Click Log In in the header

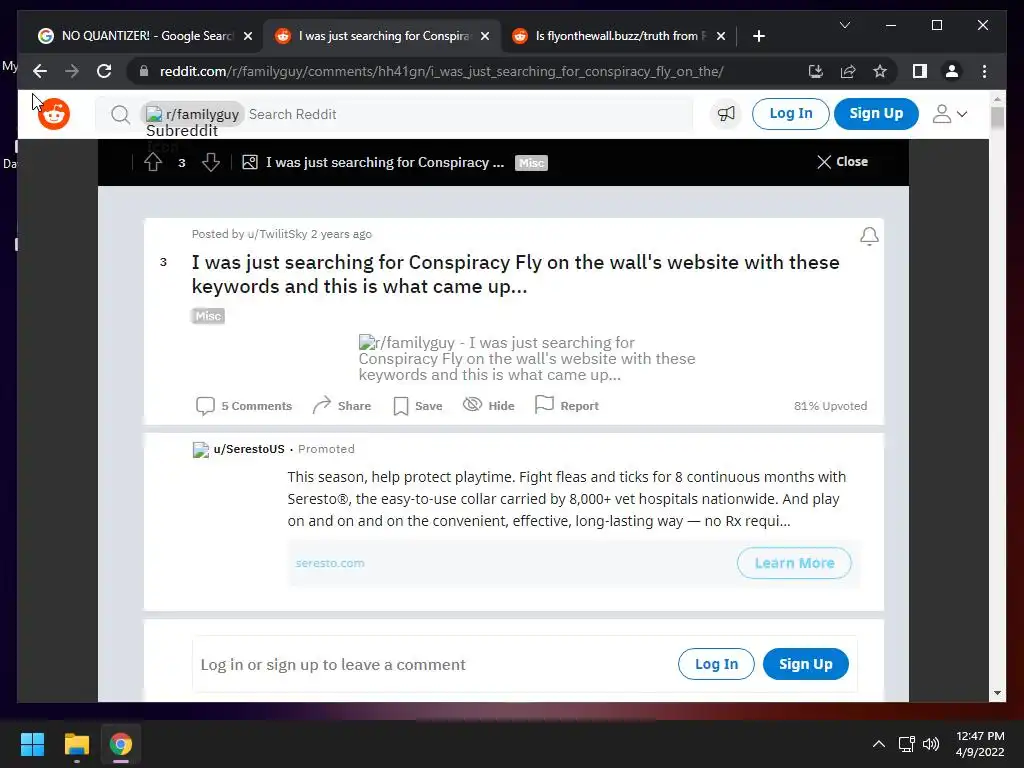(791, 114)
